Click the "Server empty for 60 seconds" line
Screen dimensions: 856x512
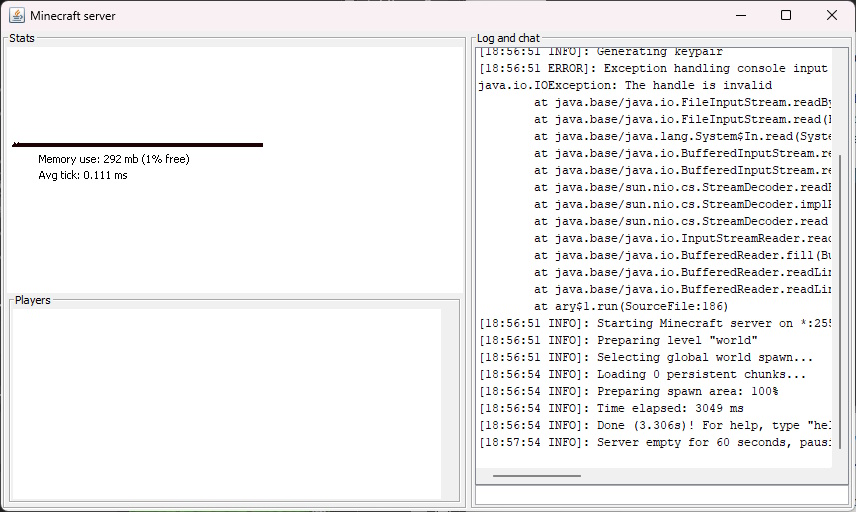click(x=655, y=442)
